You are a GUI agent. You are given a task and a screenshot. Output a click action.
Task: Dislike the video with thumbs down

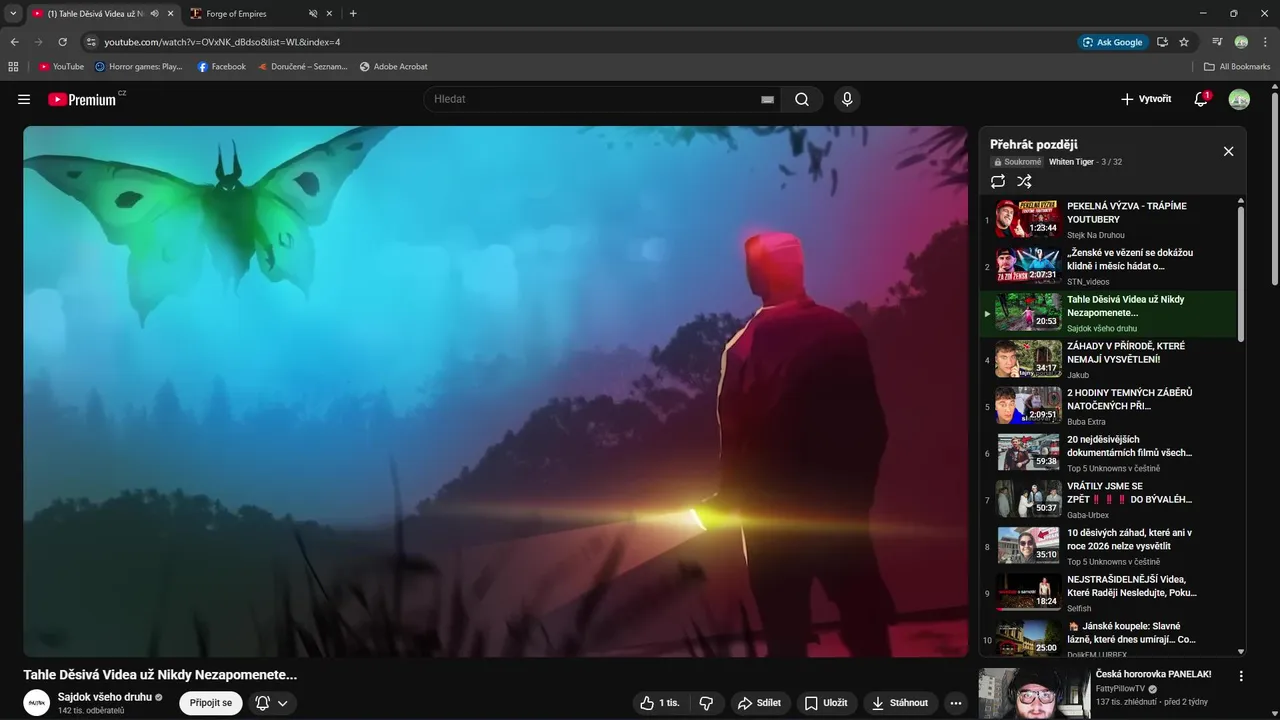click(706, 703)
